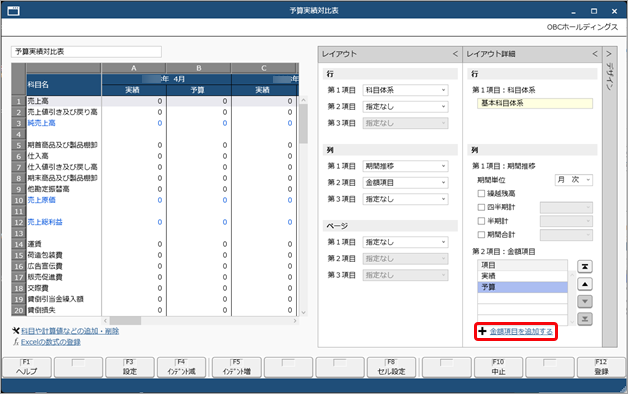The height and width of the screenshot is (394, 628).
Task: Click the 科目や計算値などの追加・削除 link
Action: (70, 331)
